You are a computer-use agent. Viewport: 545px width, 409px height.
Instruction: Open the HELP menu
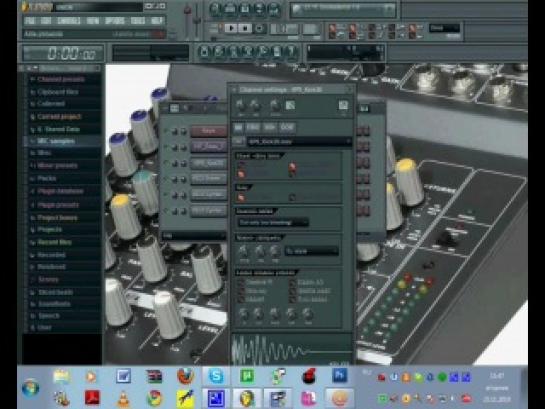[x=157, y=21]
